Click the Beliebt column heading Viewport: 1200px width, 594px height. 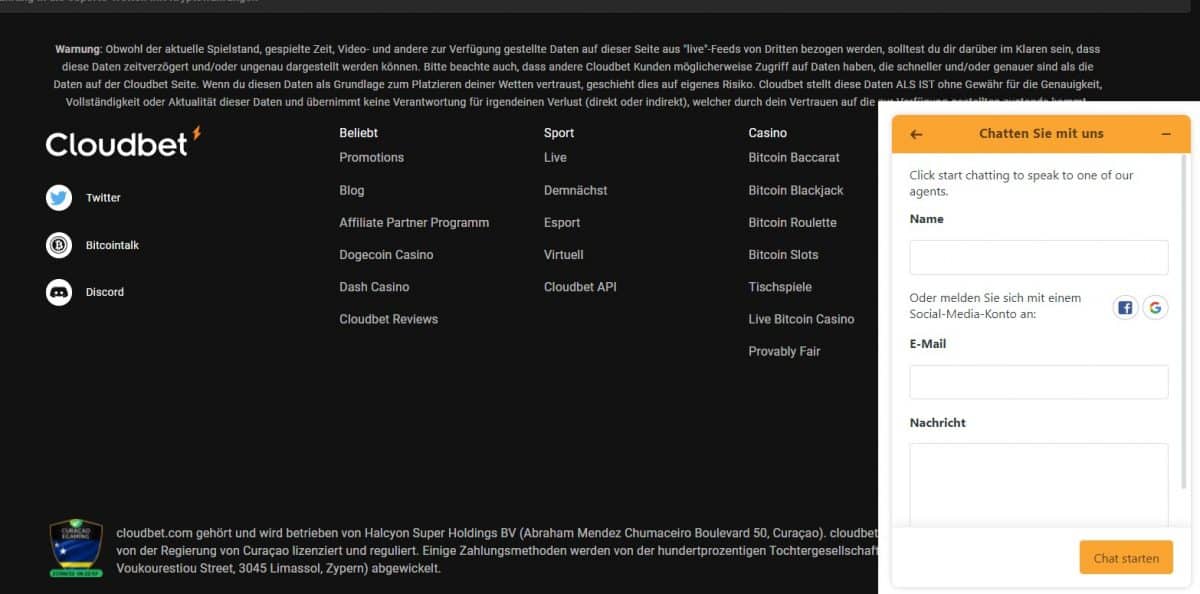click(358, 133)
